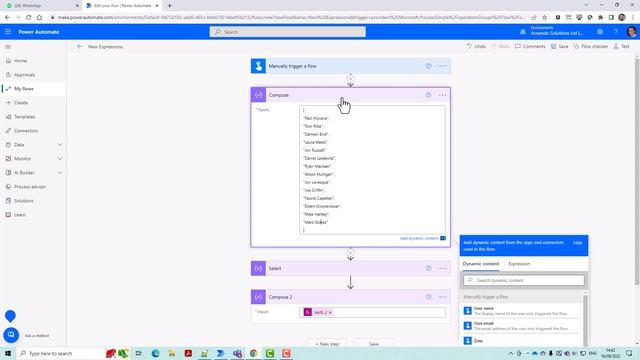Open the trigger card's ellipsis menu
This screenshot has height=360, width=640.
tap(442, 66)
